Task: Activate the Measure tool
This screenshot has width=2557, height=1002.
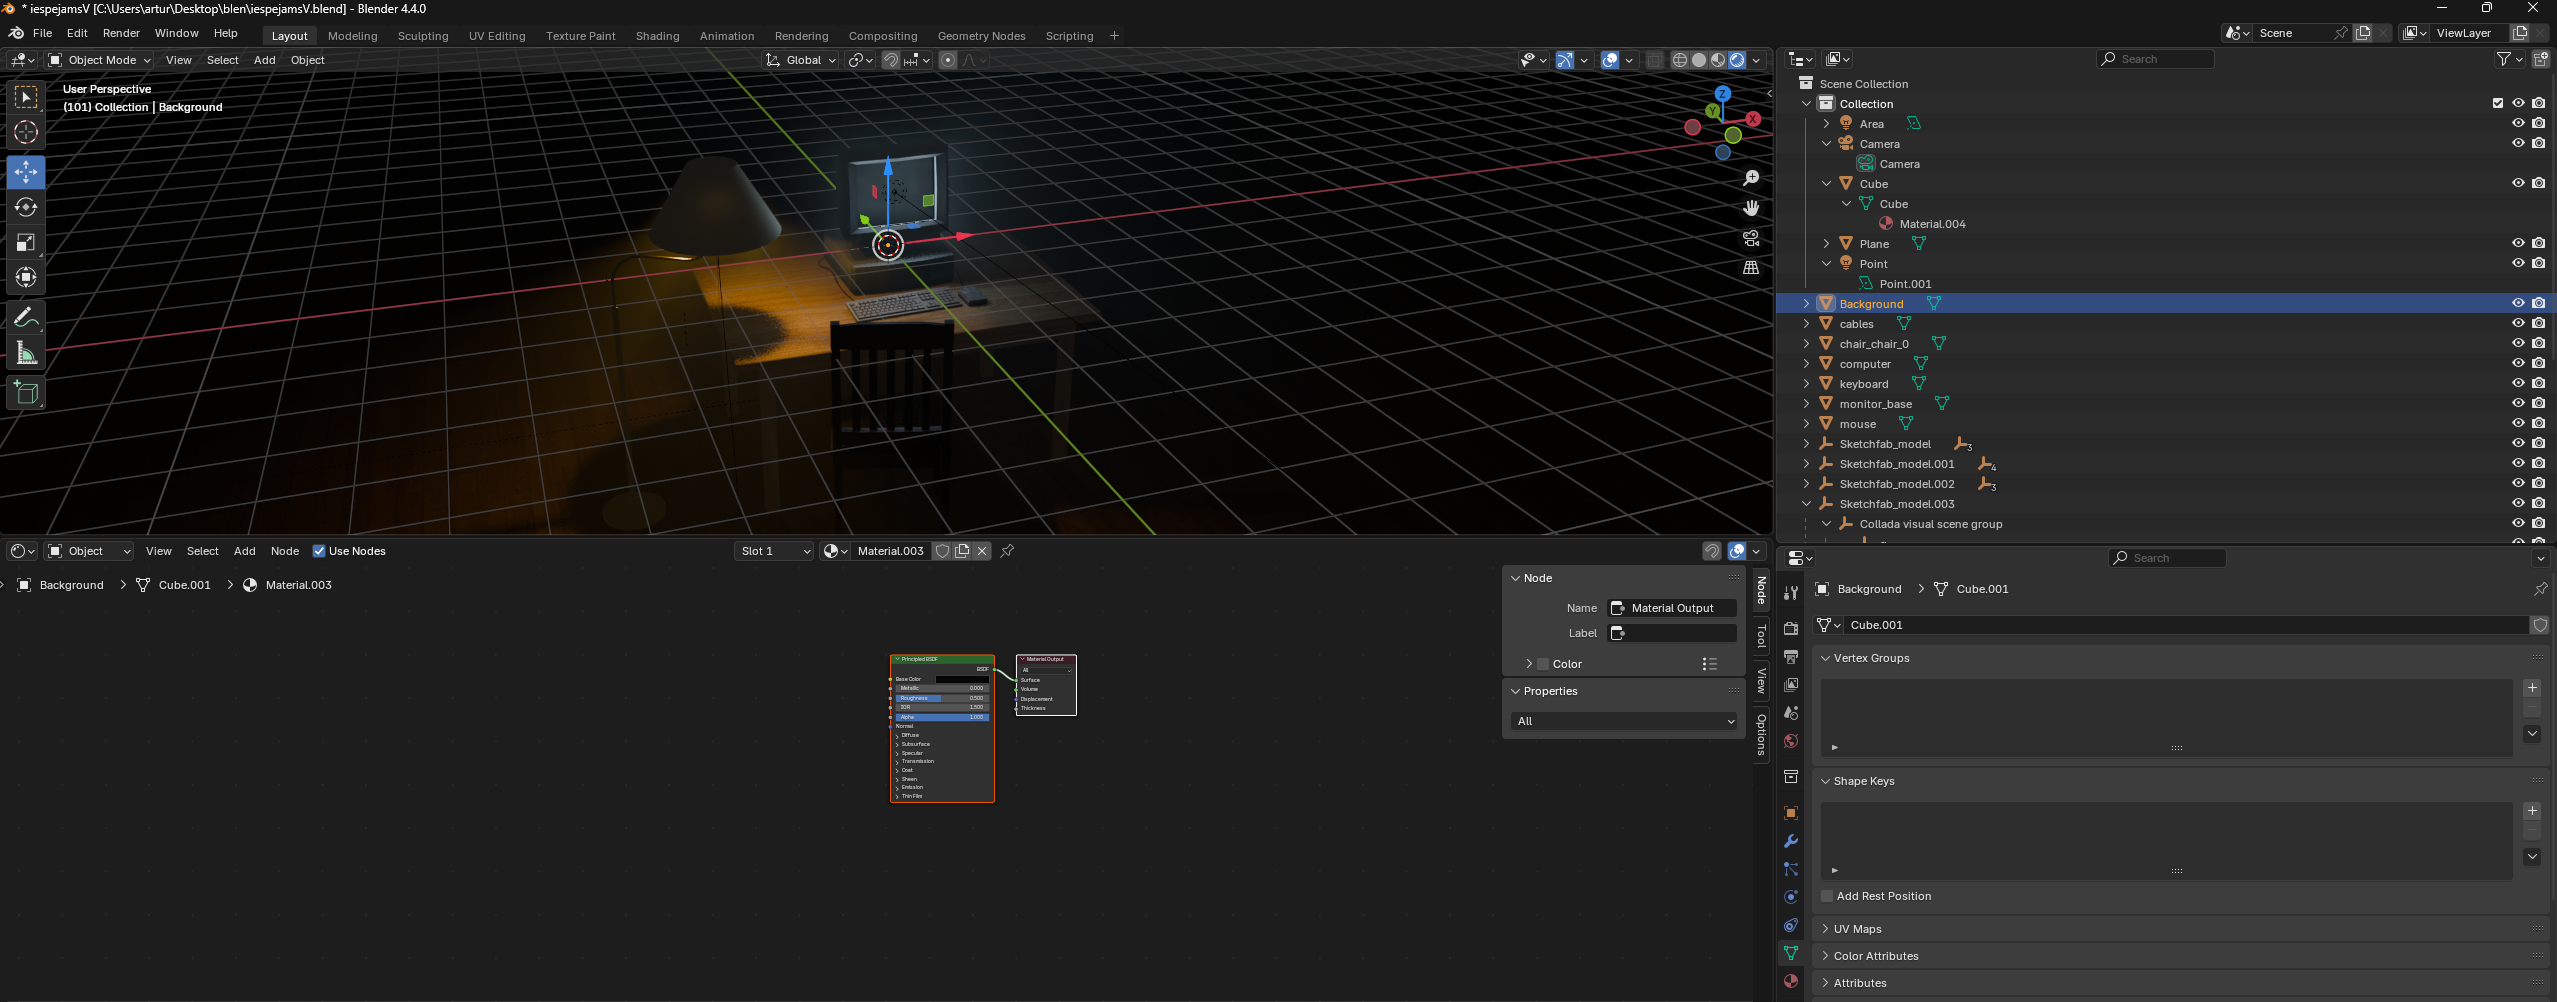Action: (x=26, y=354)
